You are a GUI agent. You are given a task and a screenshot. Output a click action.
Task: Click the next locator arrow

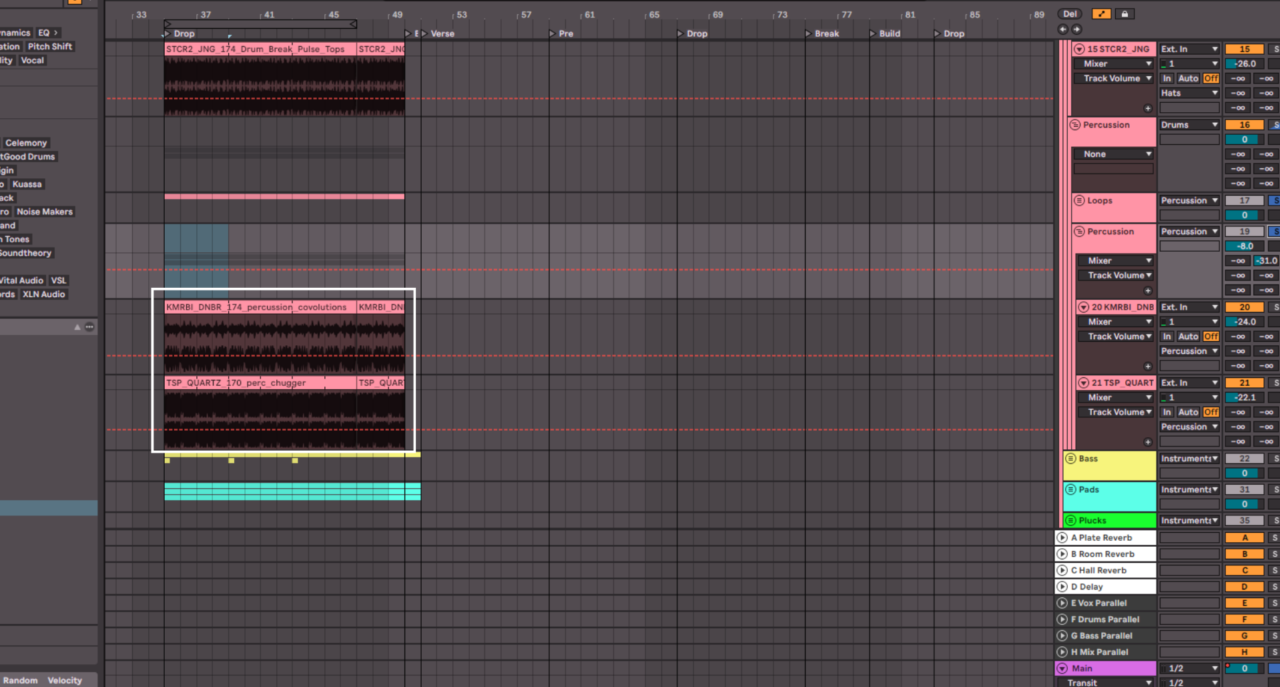[x=1076, y=29]
